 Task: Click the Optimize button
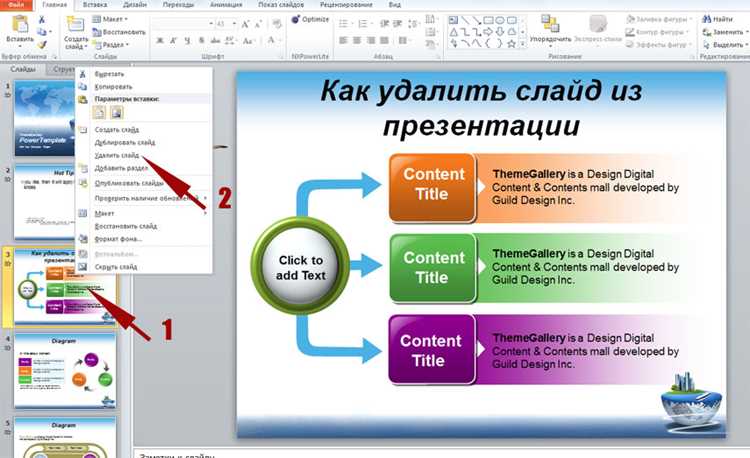310,19
